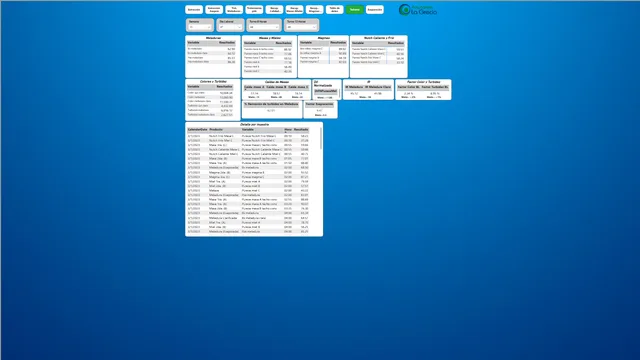Go to the Recup. Masas Mieles page
The height and width of the screenshot is (360, 640).
[x=294, y=9]
